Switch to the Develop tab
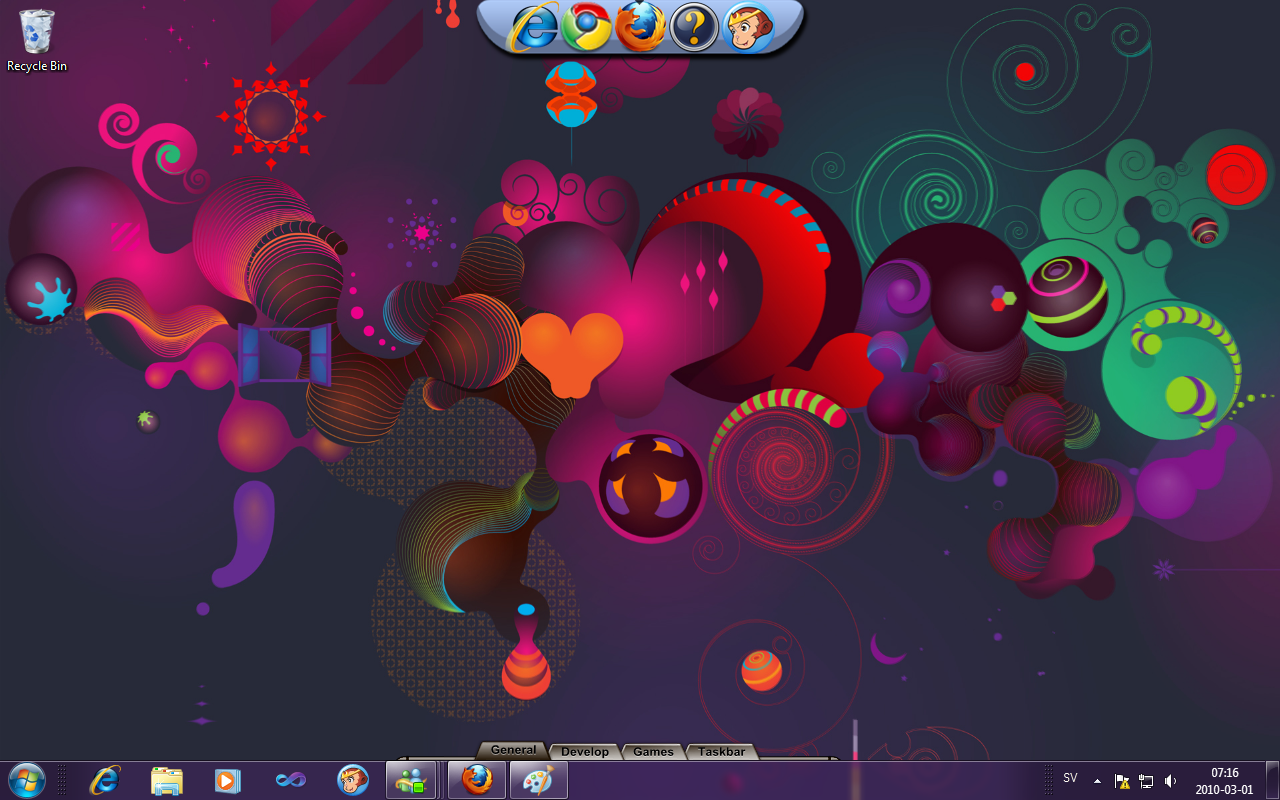The height and width of the screenshot is (800, 1280). 584,752
